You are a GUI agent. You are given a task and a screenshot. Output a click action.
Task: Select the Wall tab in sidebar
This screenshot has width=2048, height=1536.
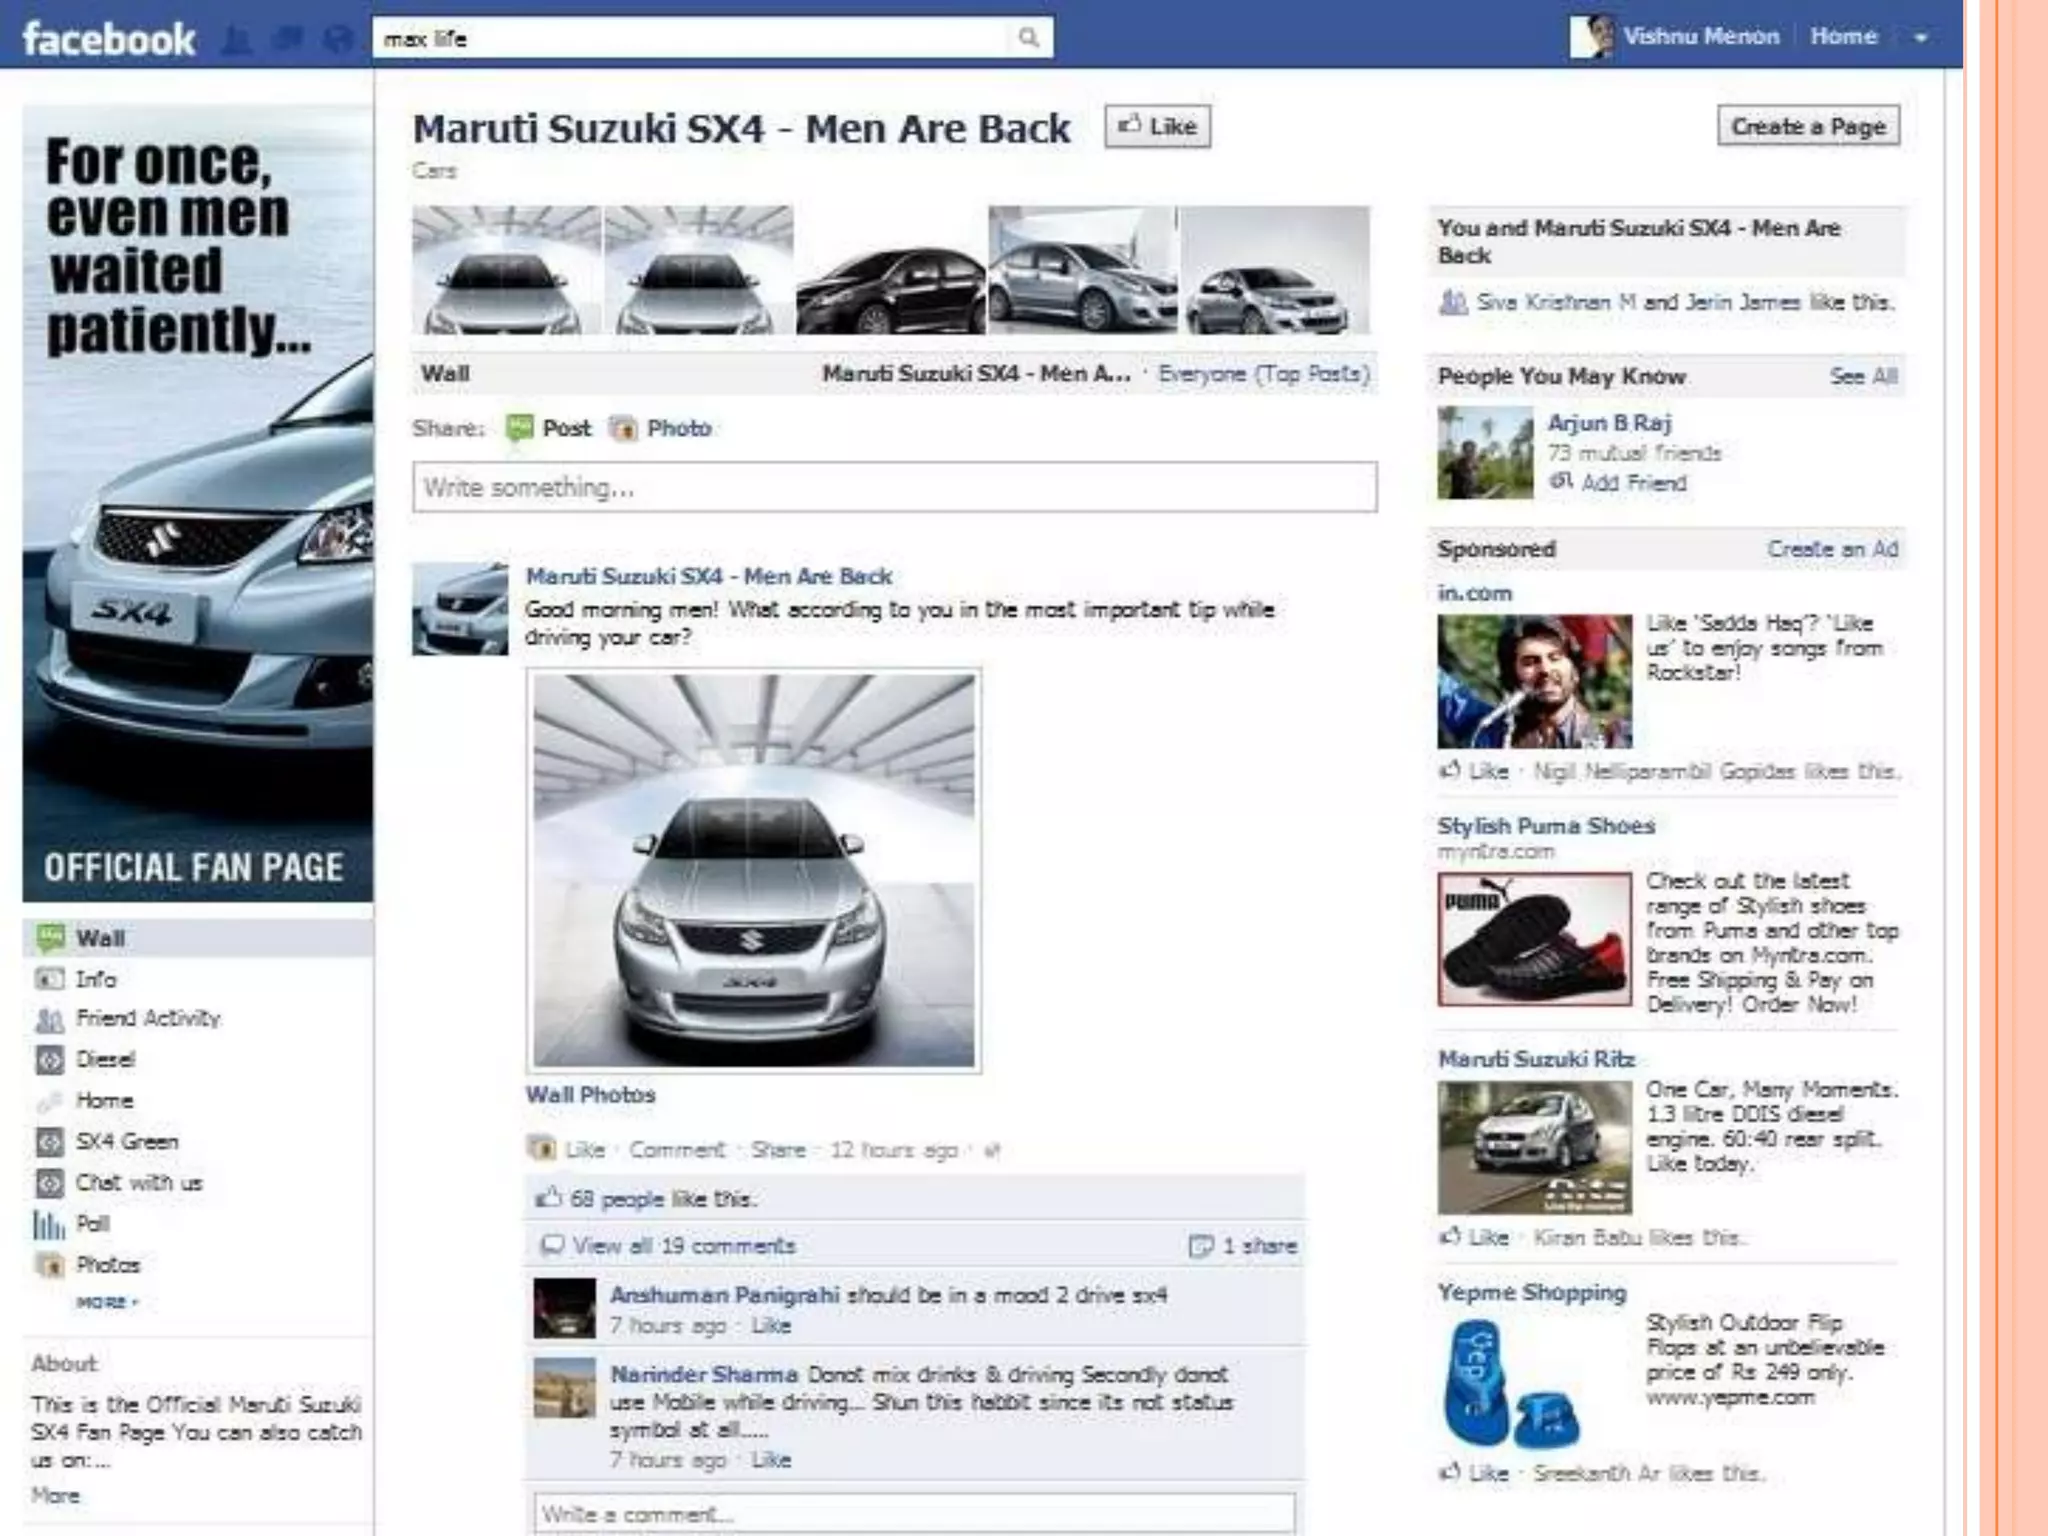[100, 938]
